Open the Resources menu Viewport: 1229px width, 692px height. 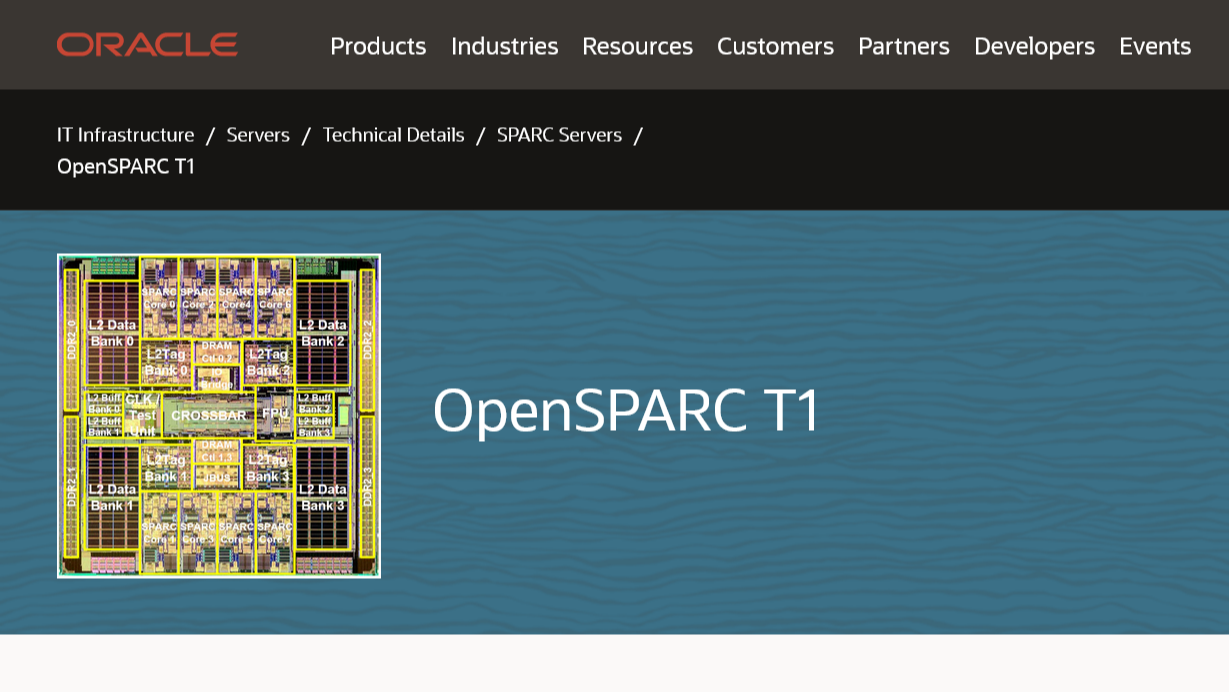tap(637, 46)
